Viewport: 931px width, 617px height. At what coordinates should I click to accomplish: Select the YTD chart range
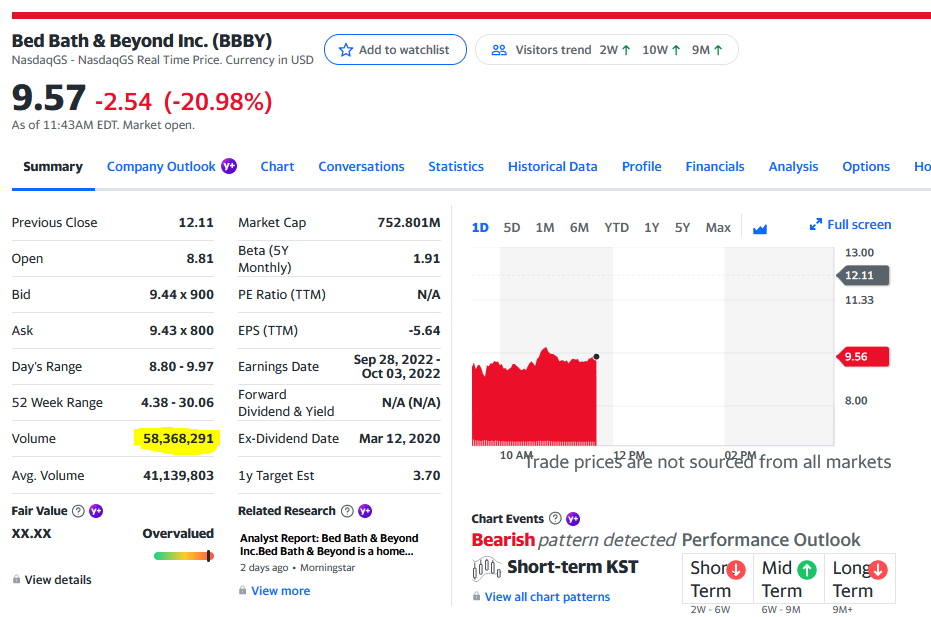(616, 227)
